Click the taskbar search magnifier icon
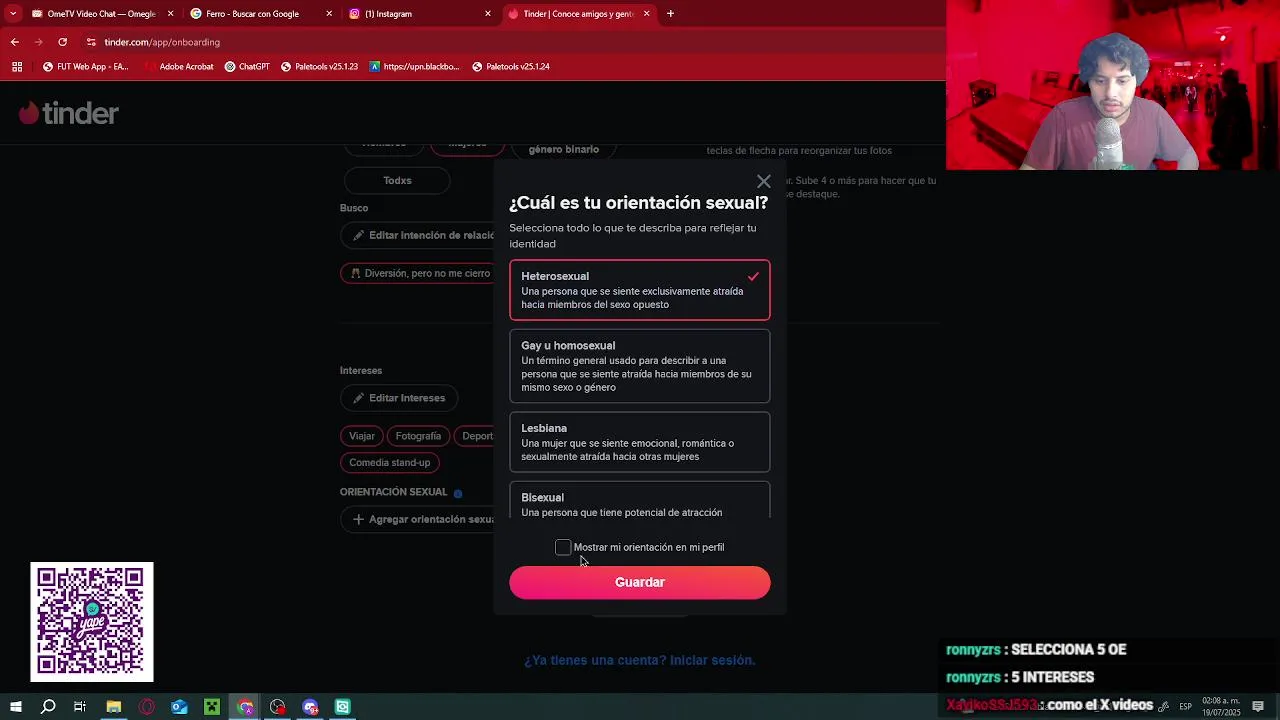The height and width of the screenshot is (720, 1280). [x=48, y=707]
